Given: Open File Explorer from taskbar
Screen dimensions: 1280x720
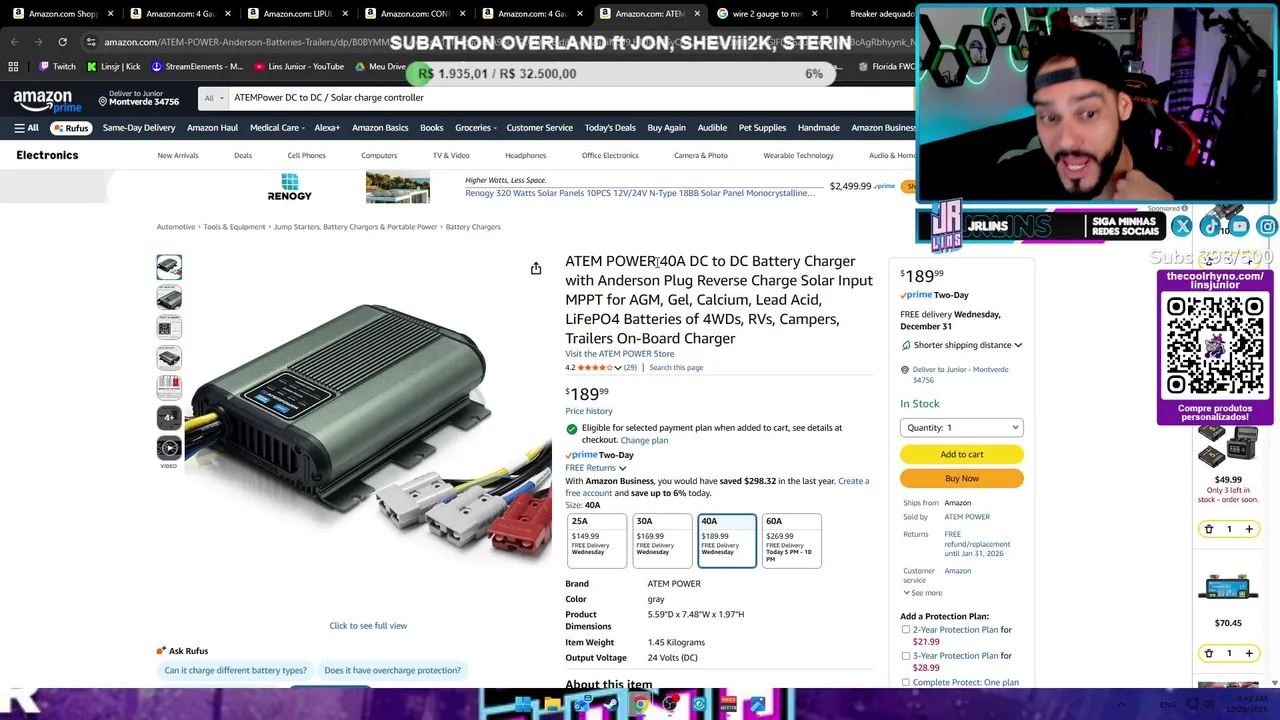Looking at the screenshot, I should (x=552, y=705).
